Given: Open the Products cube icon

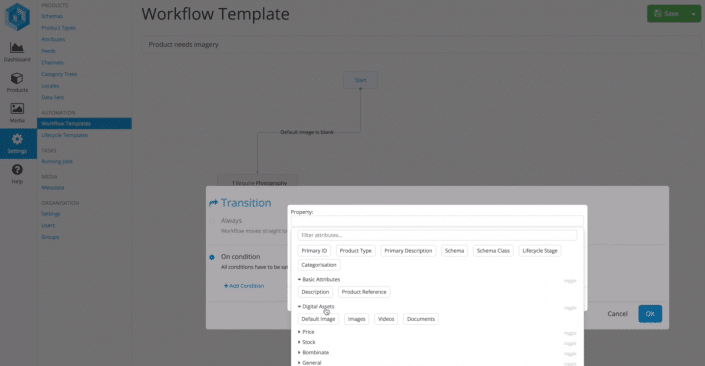Looking at the screenshot, I should tap(17, 78).
